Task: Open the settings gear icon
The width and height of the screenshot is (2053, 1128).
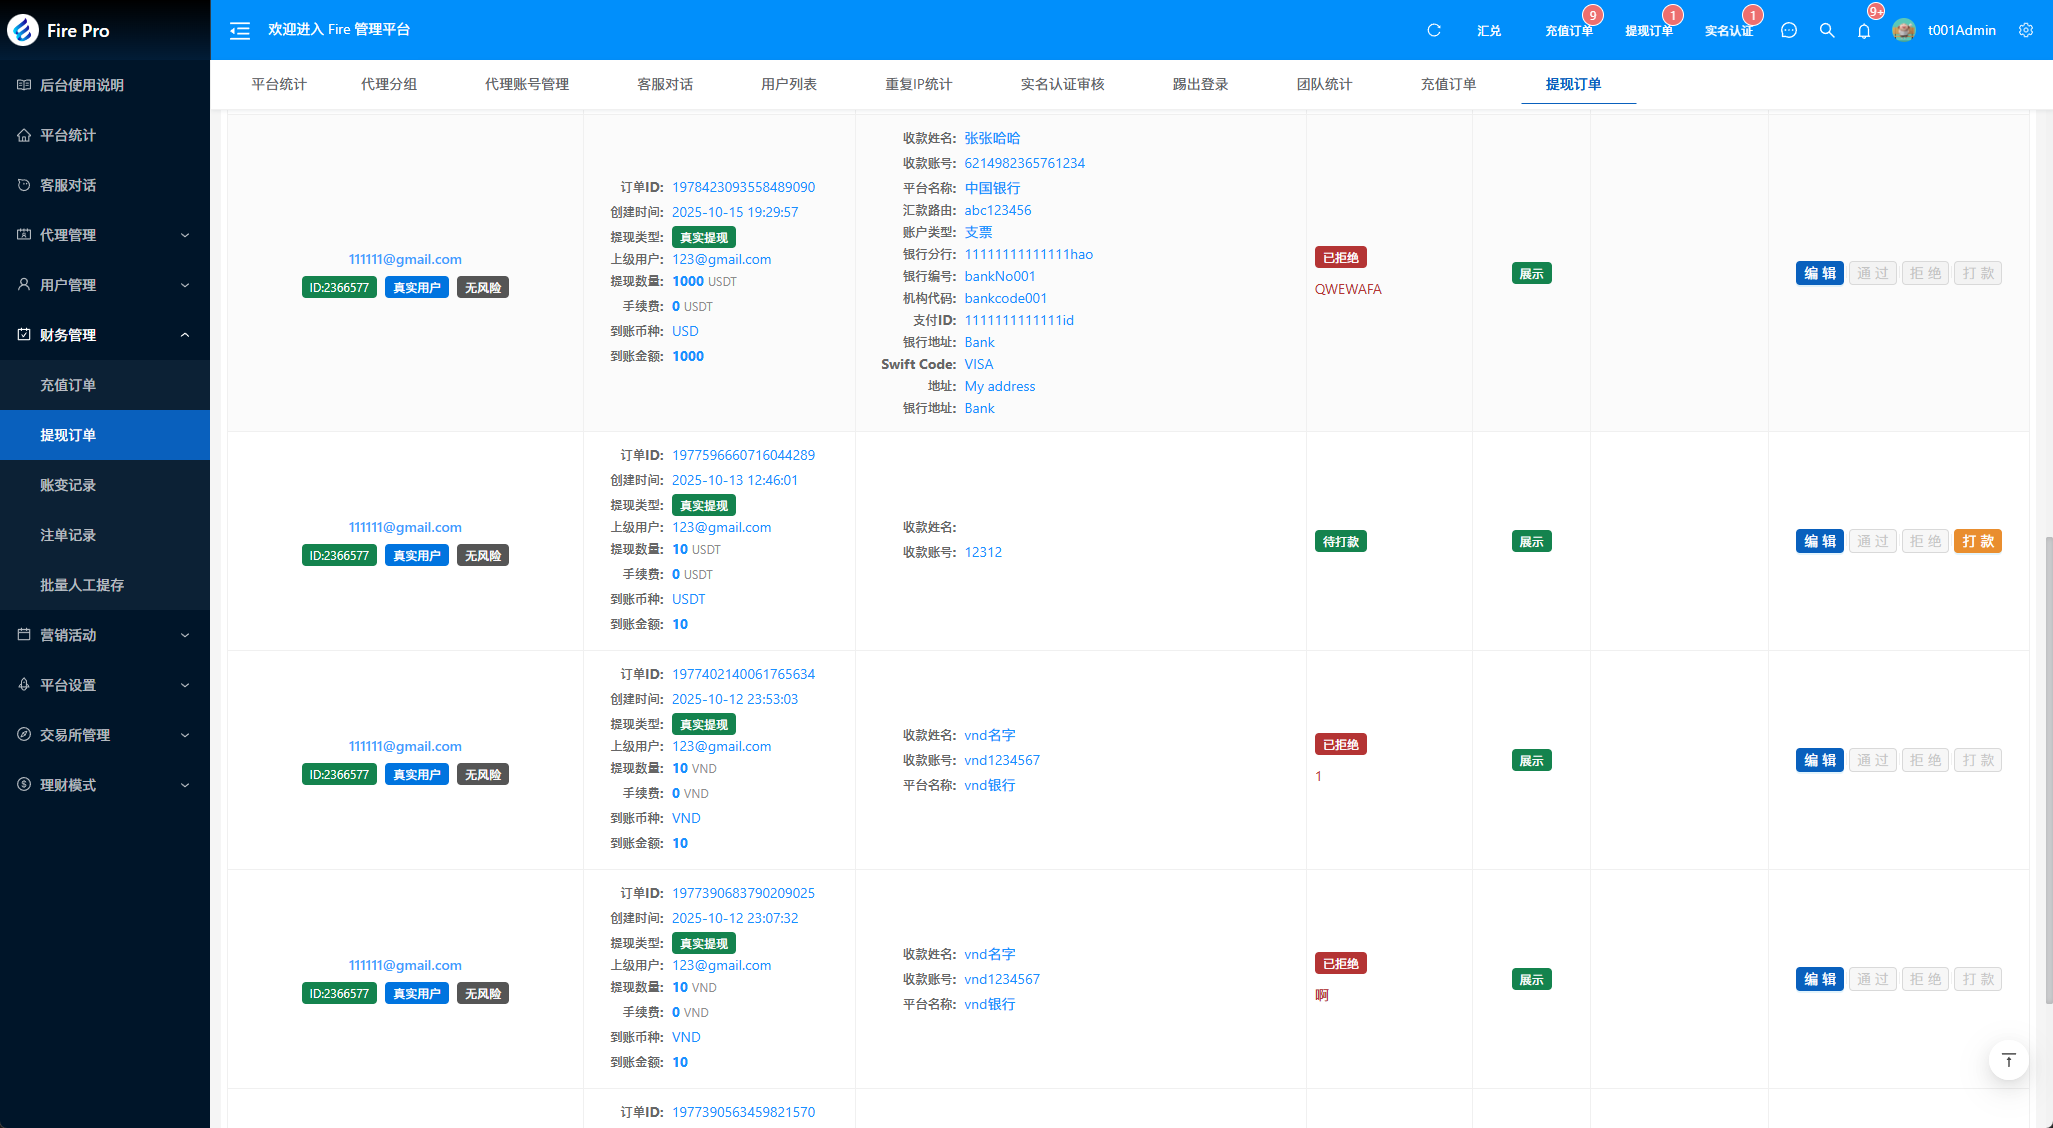Action: click(2025, 31)
